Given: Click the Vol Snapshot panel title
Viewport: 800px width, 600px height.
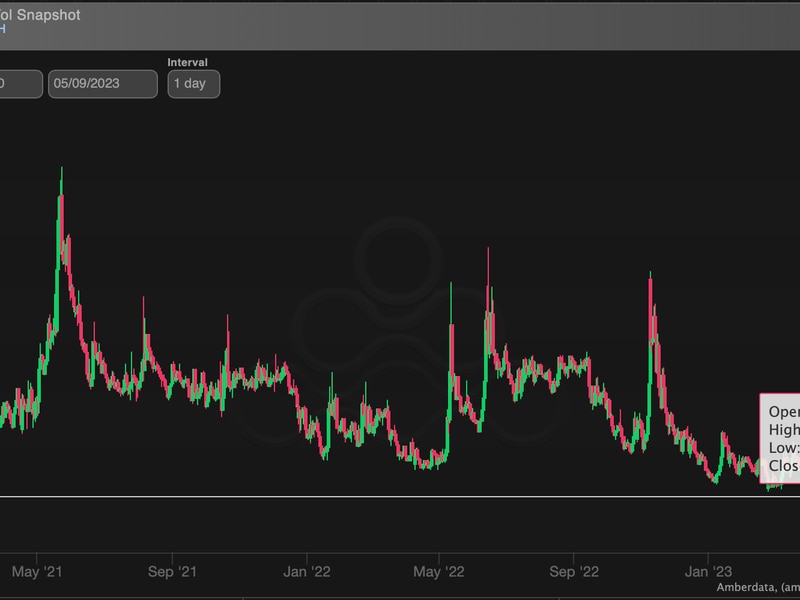Looking at the screenshot, I should point(40,15).
